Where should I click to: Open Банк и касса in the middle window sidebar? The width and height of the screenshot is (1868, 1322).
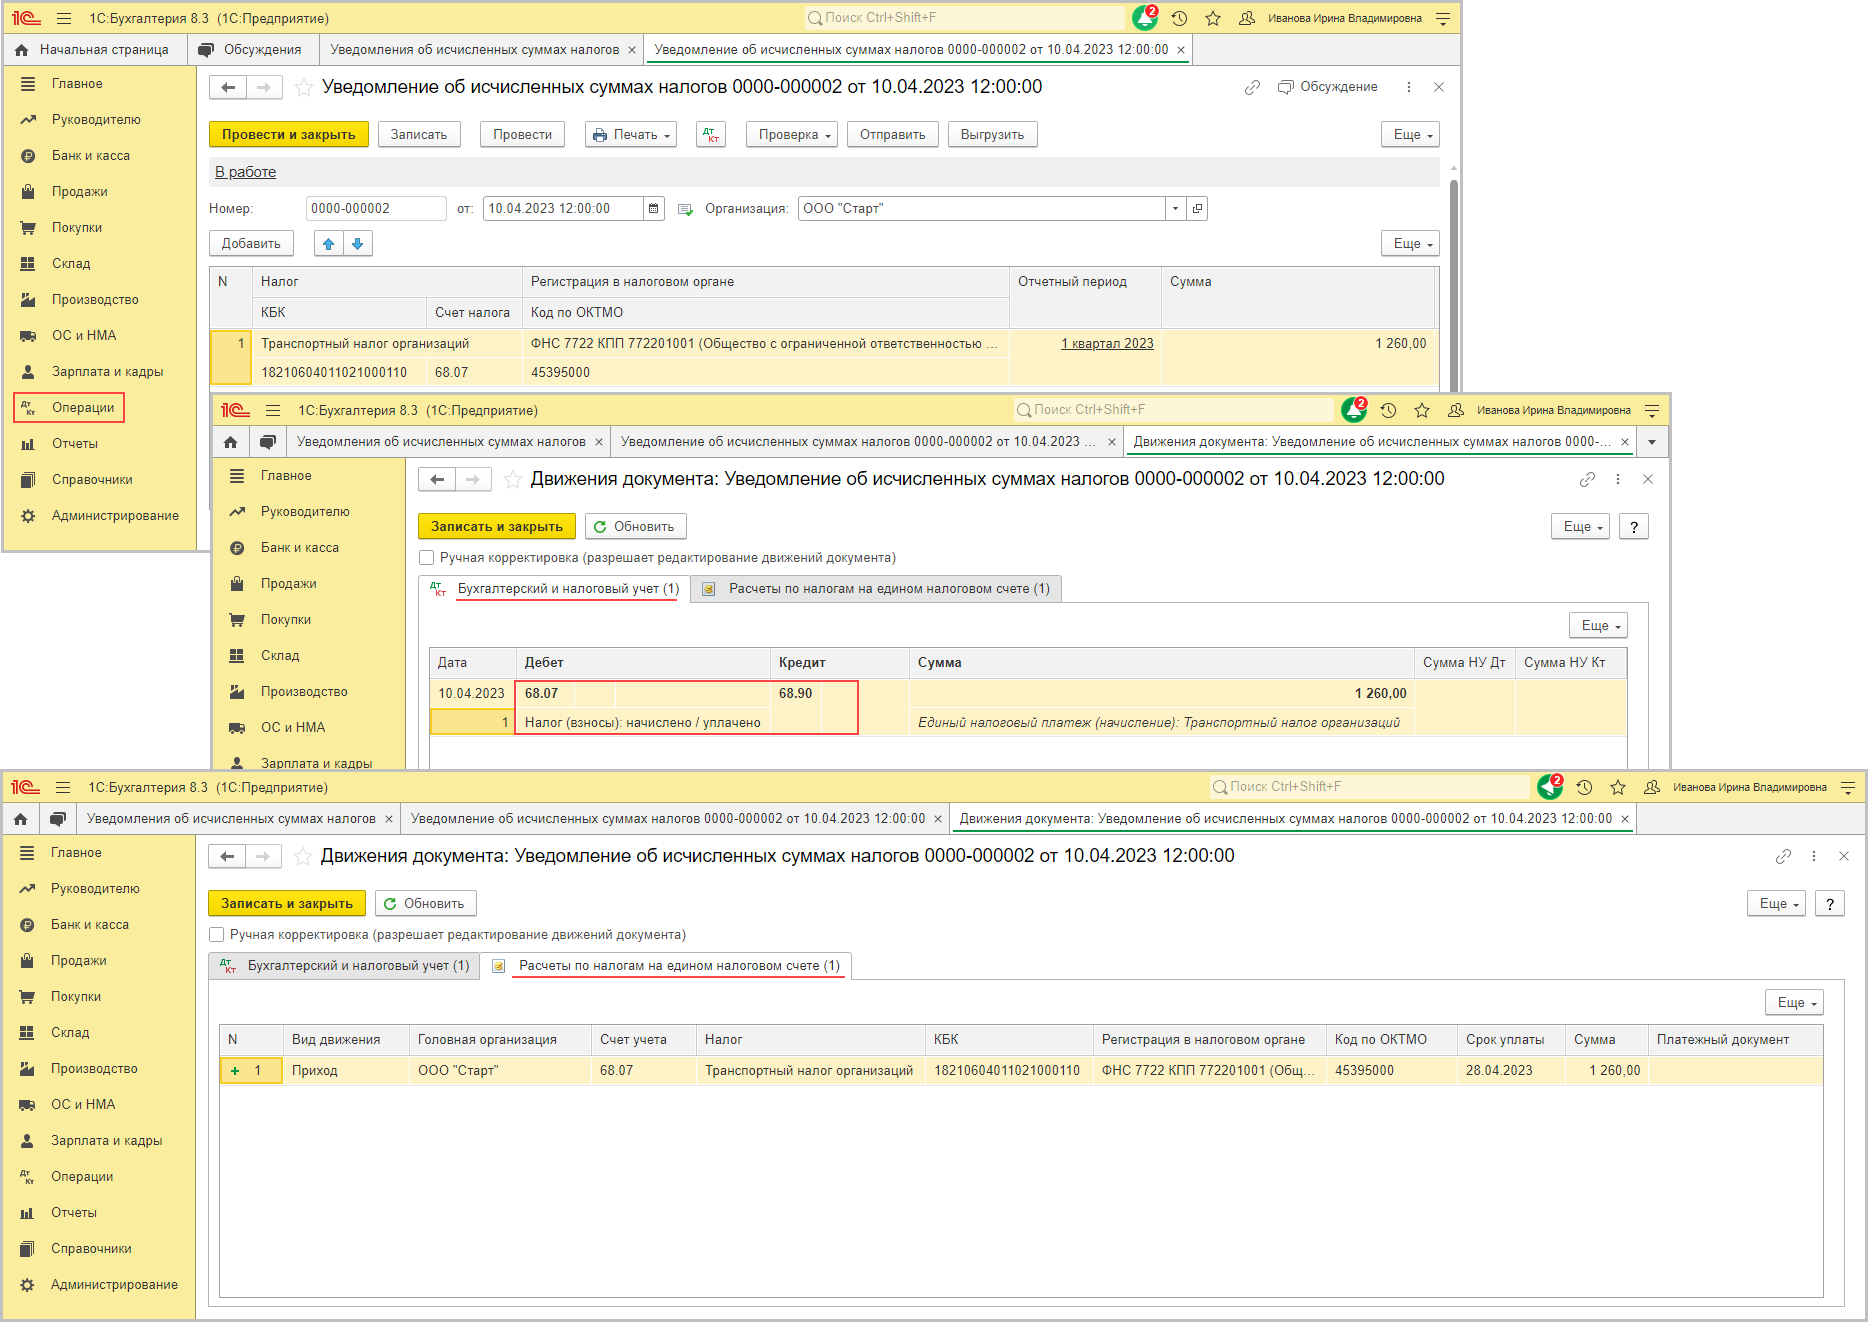(x=300, y=548)
